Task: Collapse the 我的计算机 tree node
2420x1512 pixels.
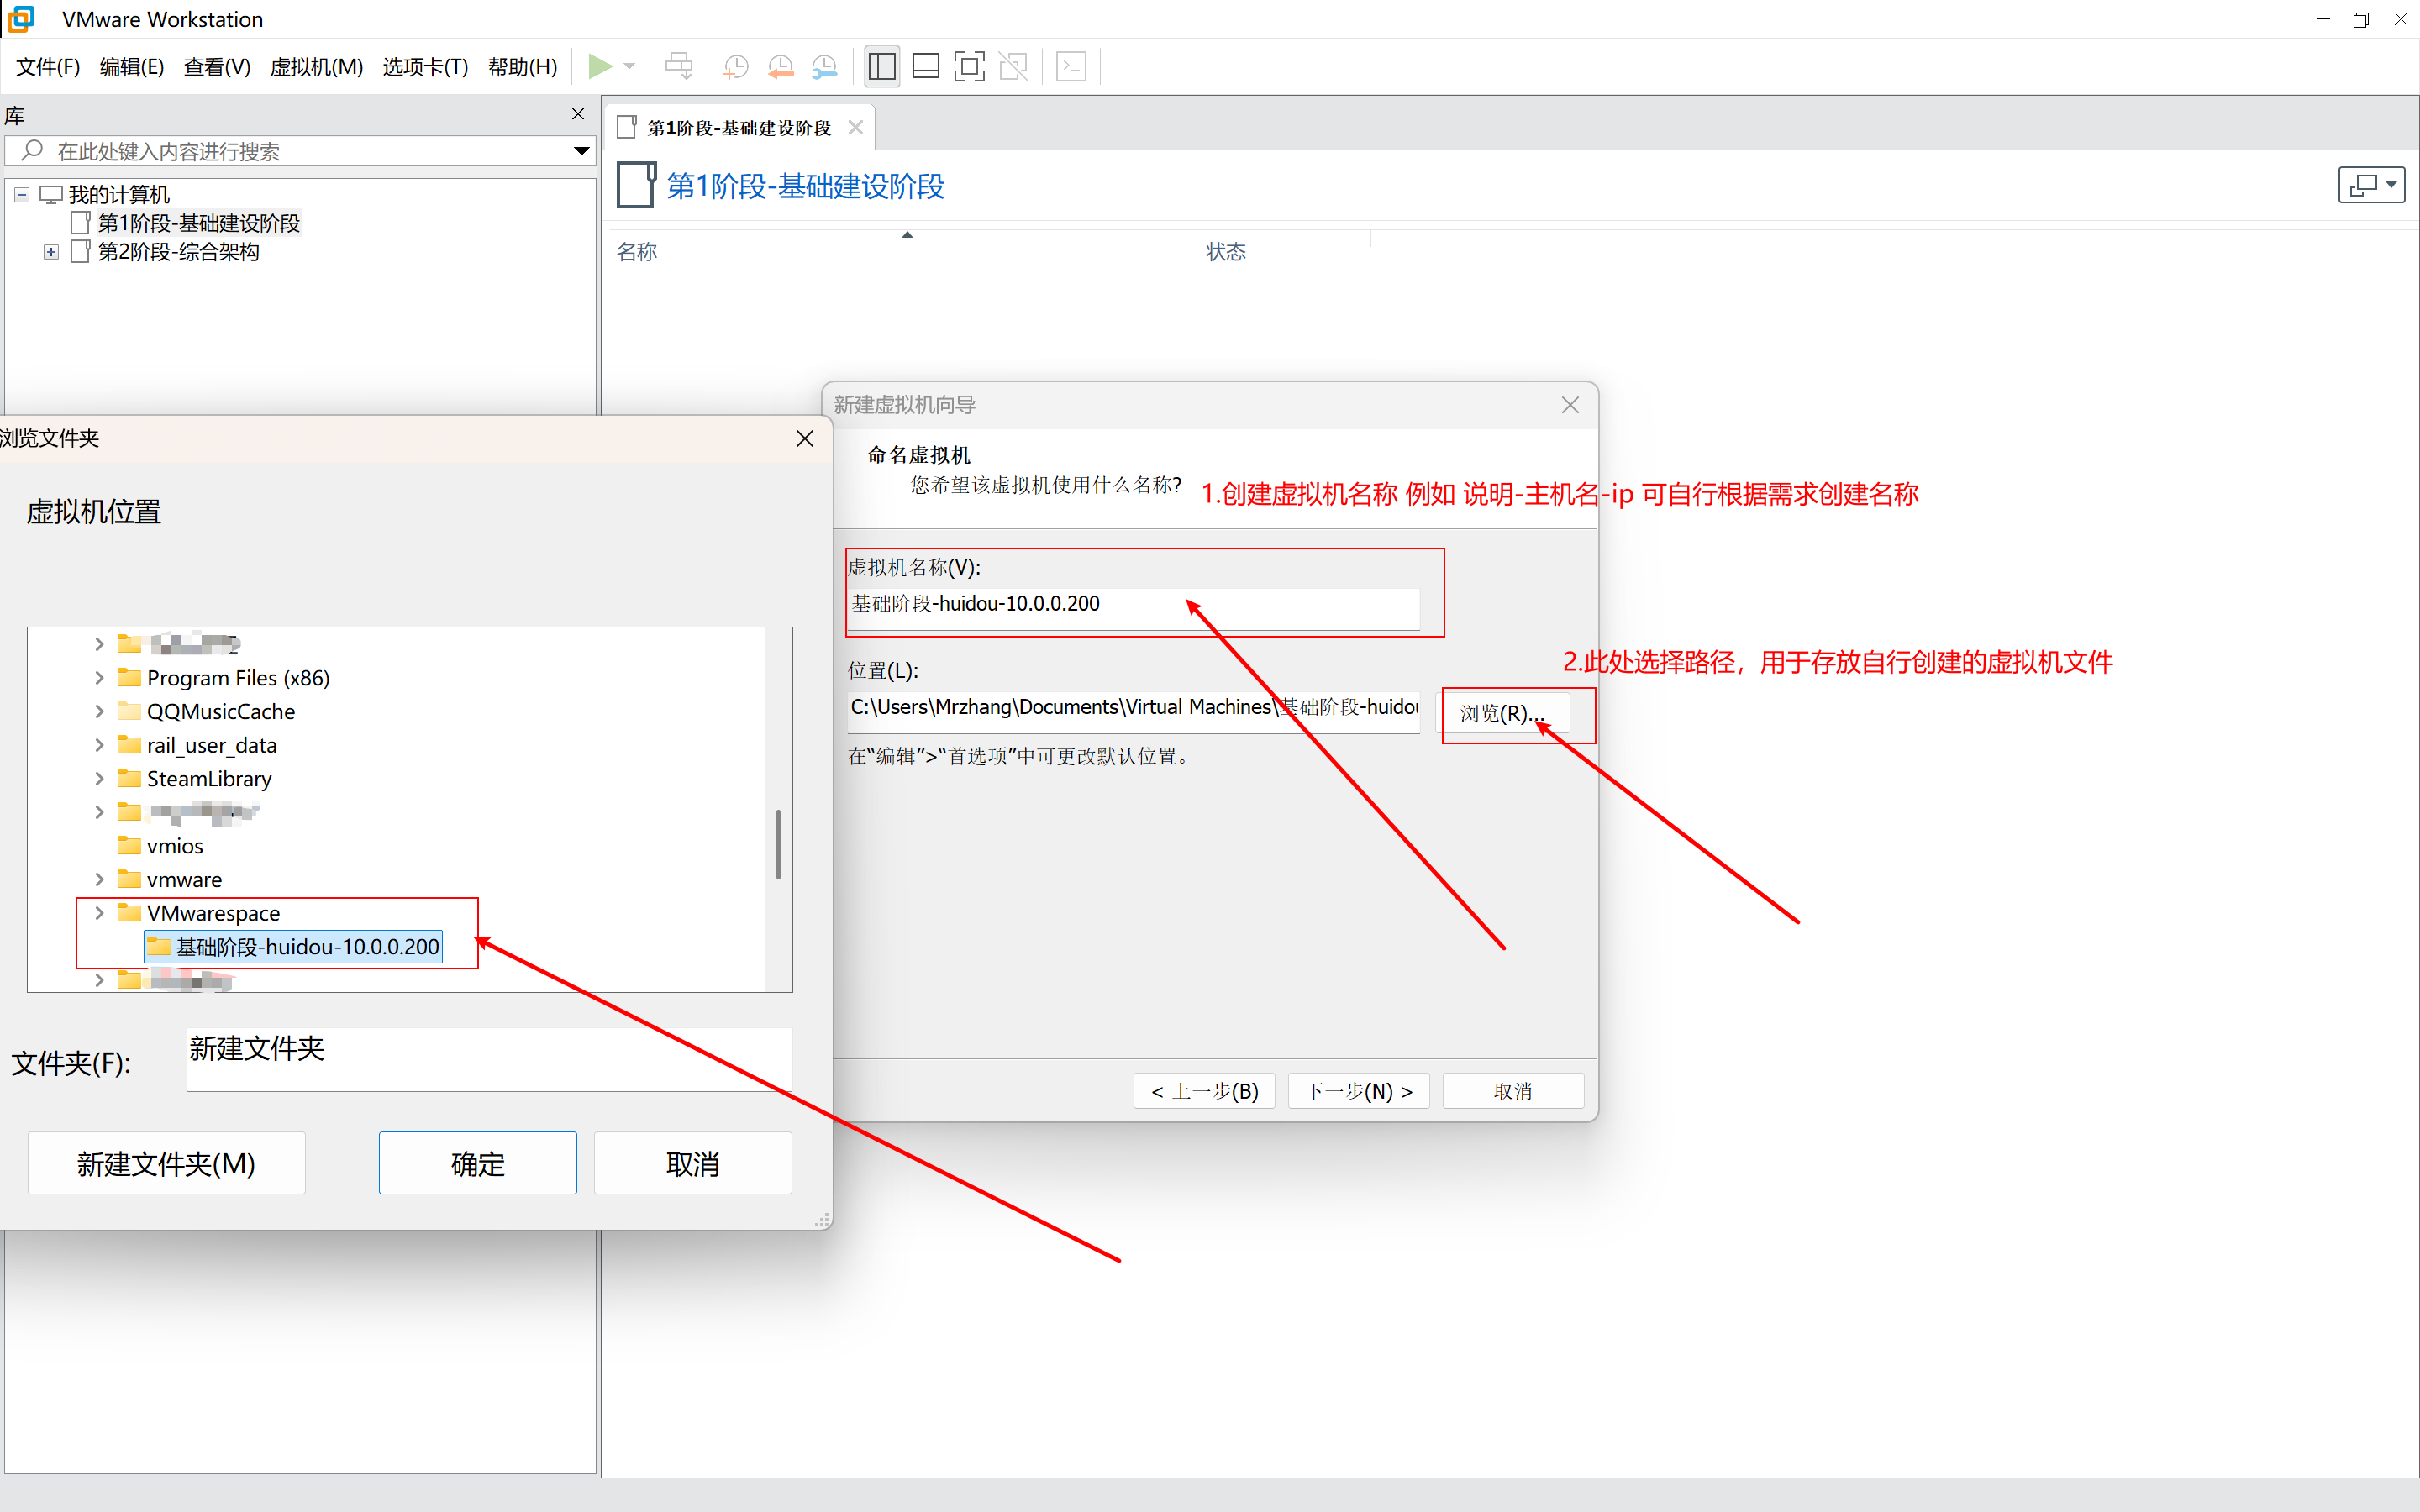Action: [22, 195]
